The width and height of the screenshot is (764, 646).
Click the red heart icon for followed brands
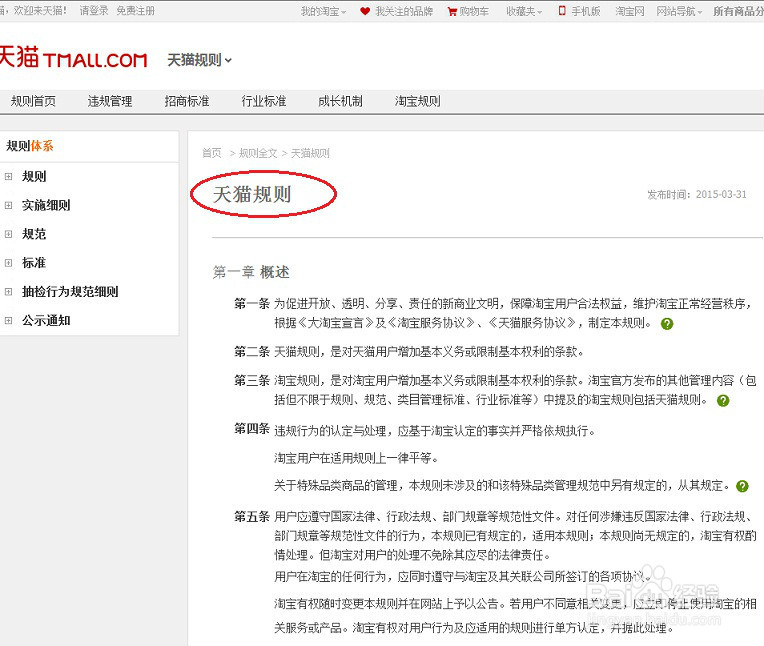pos(365,11)
